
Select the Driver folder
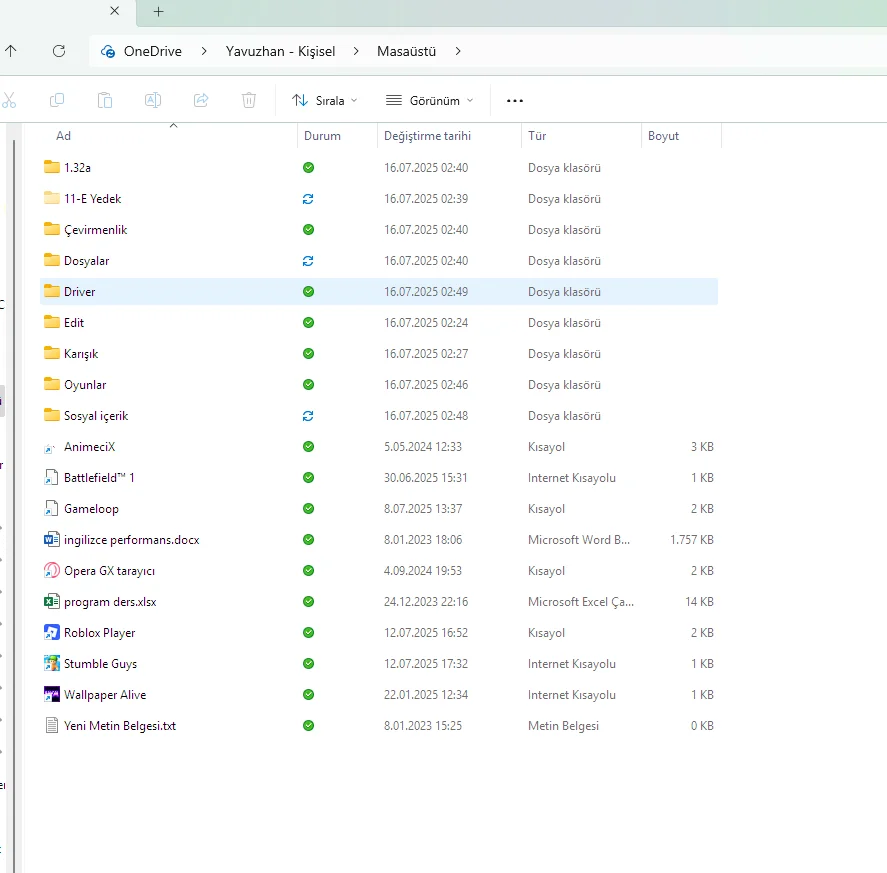[x=80, y=292]
